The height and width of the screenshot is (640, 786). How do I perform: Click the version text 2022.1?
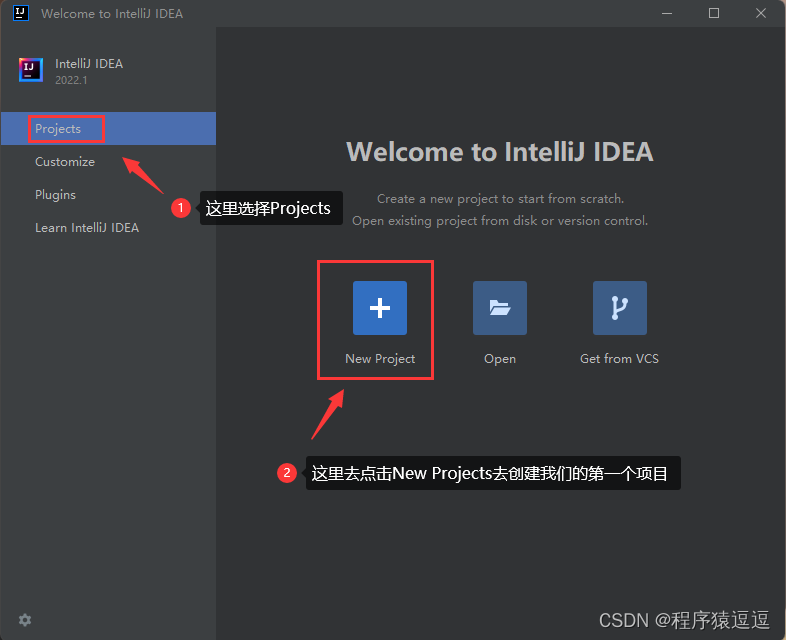(71, 80)
